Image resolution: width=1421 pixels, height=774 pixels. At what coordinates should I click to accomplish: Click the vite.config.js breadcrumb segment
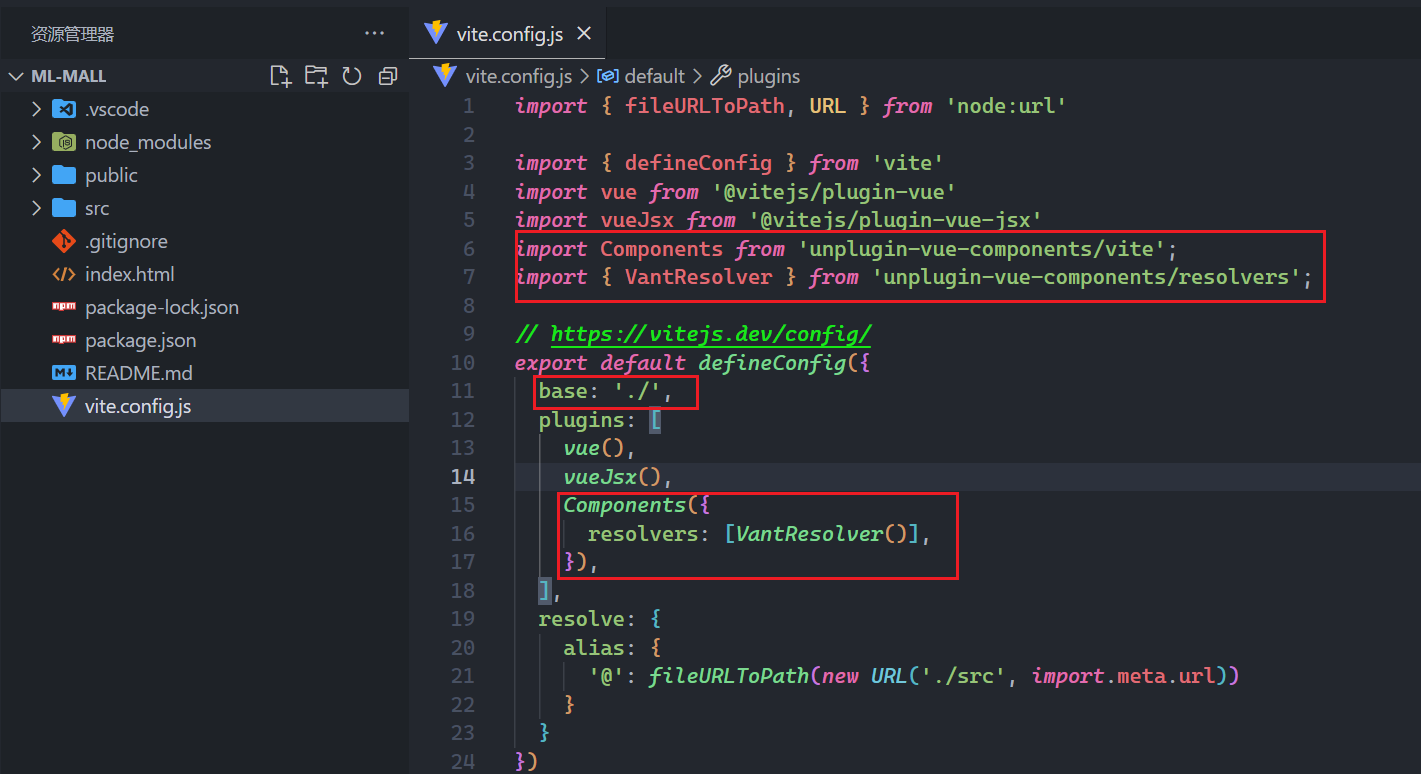click(519, 76)
